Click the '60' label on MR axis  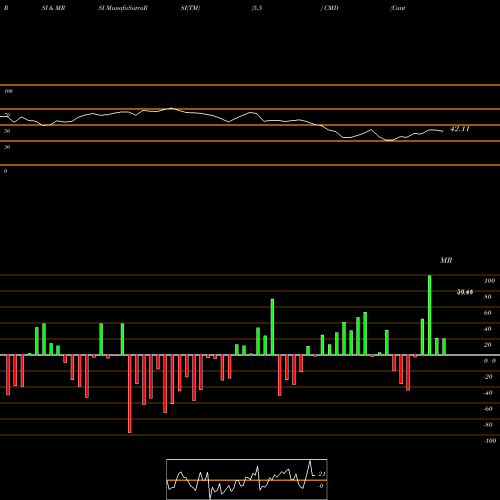pyautogui.click(x=487, y=313)
